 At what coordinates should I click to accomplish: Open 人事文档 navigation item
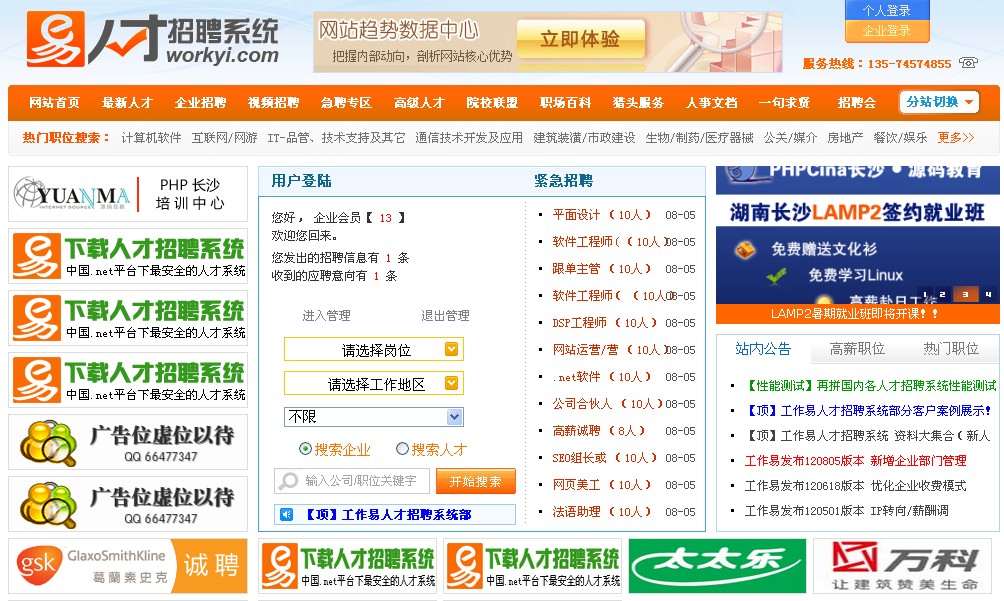pyautogui.click(x=712, y=103)
